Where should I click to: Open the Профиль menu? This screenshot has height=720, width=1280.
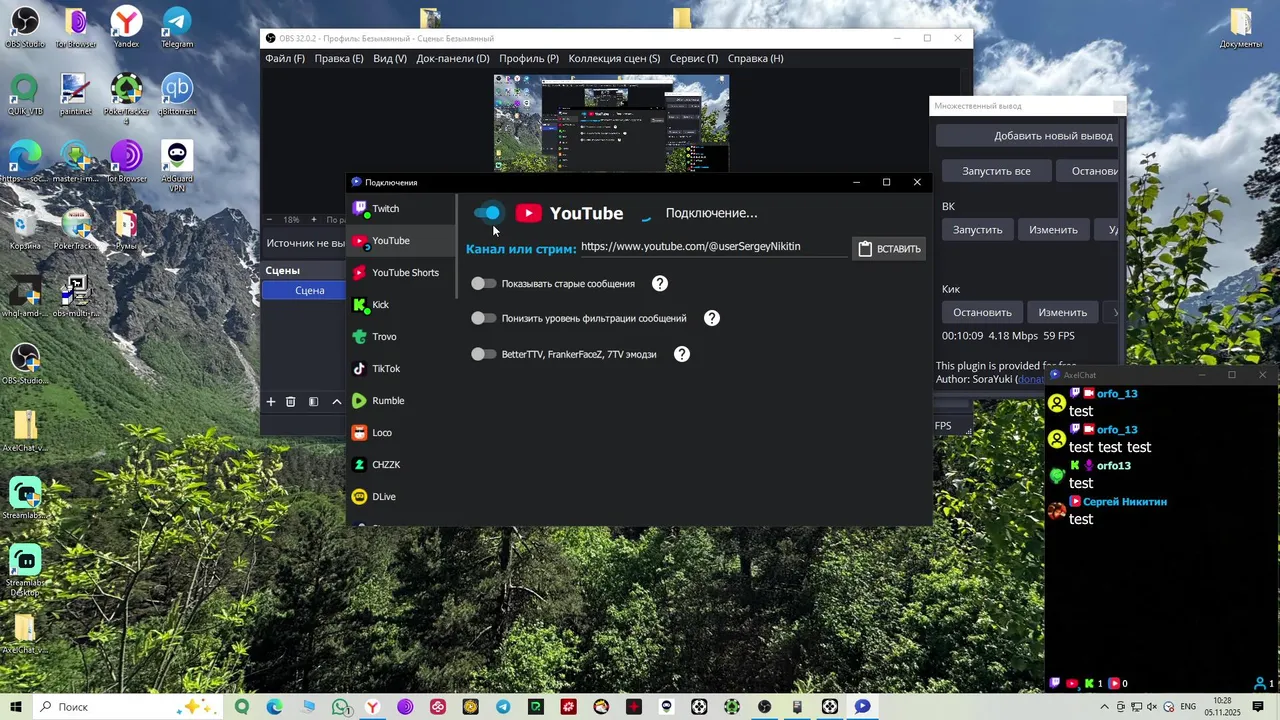click(529, 59)
